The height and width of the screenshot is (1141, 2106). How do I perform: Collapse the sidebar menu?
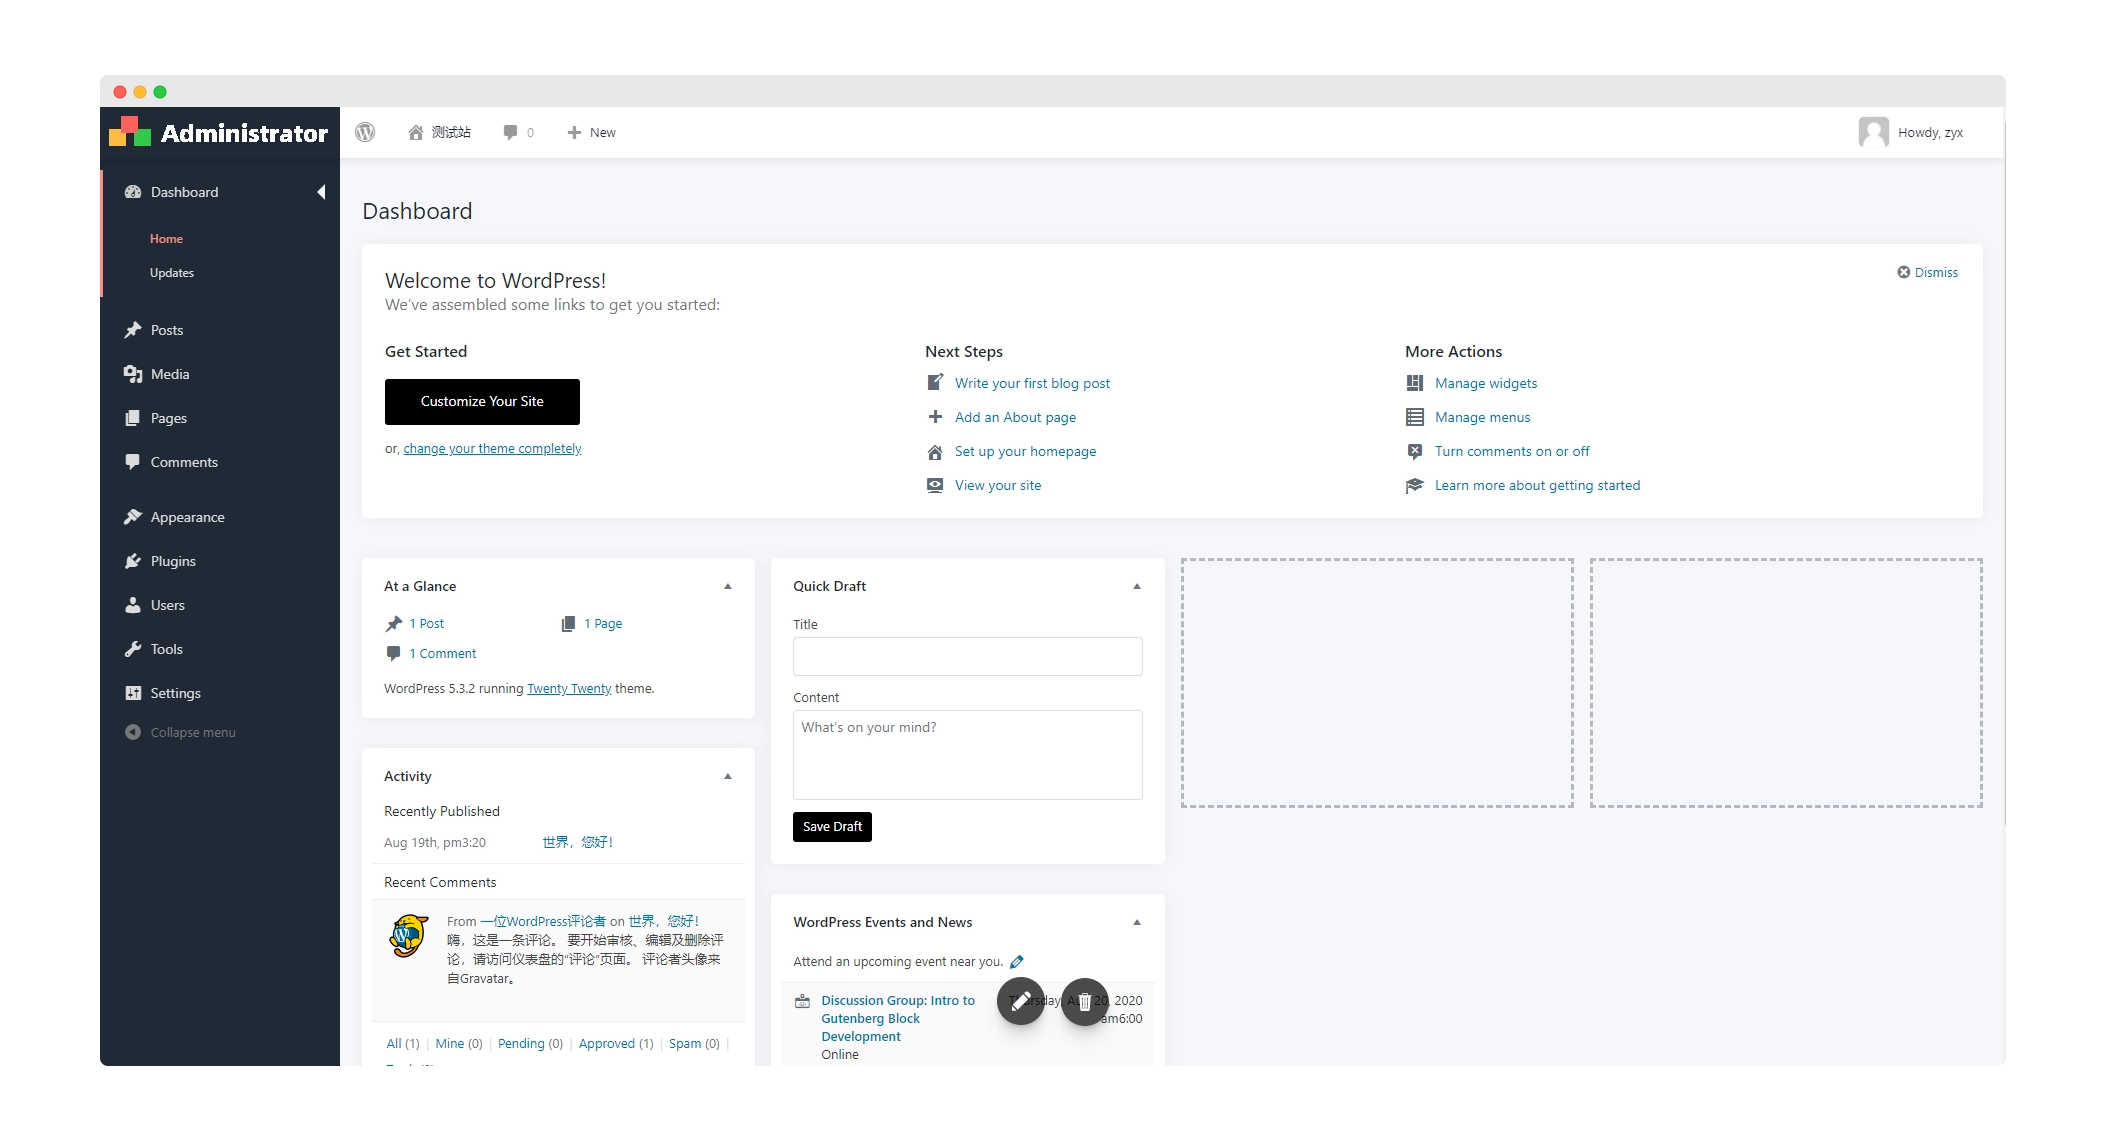pyautogui.click(x=180, y=732)
